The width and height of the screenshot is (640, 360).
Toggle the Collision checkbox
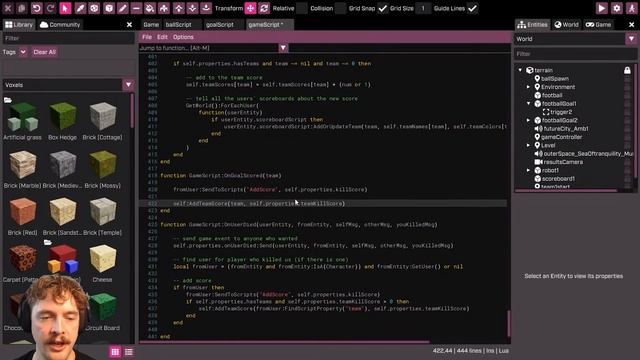[340, 8]
